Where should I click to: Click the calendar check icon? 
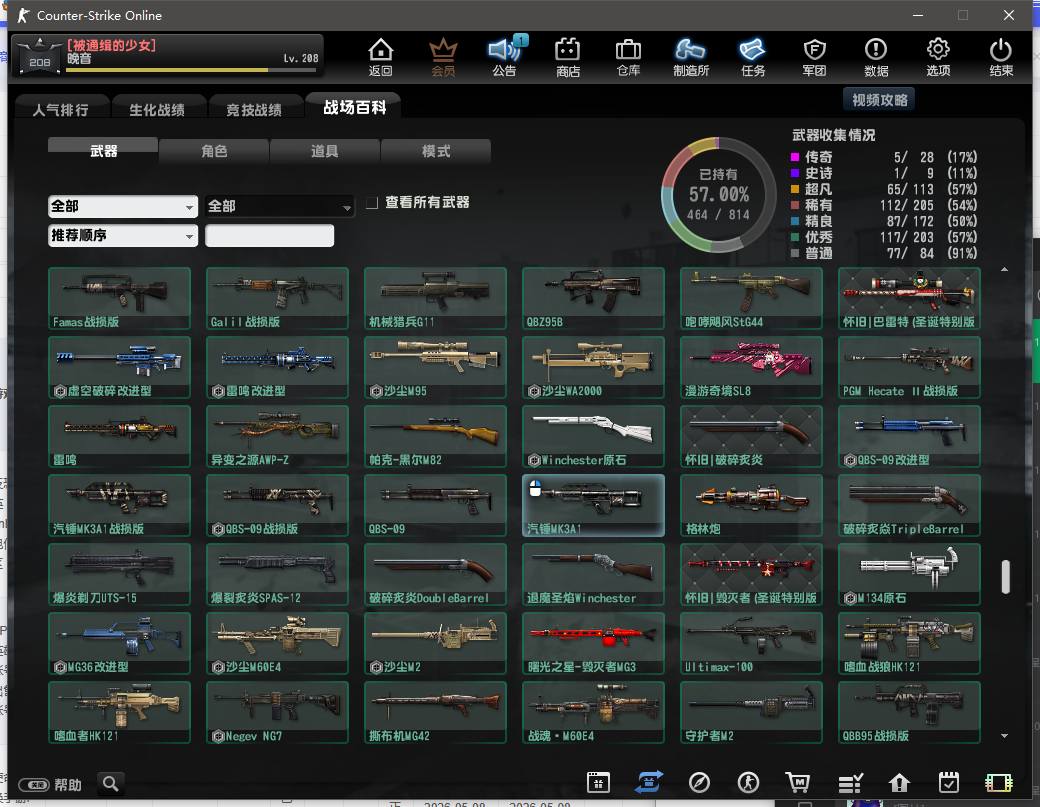click(x=948, y=782)
